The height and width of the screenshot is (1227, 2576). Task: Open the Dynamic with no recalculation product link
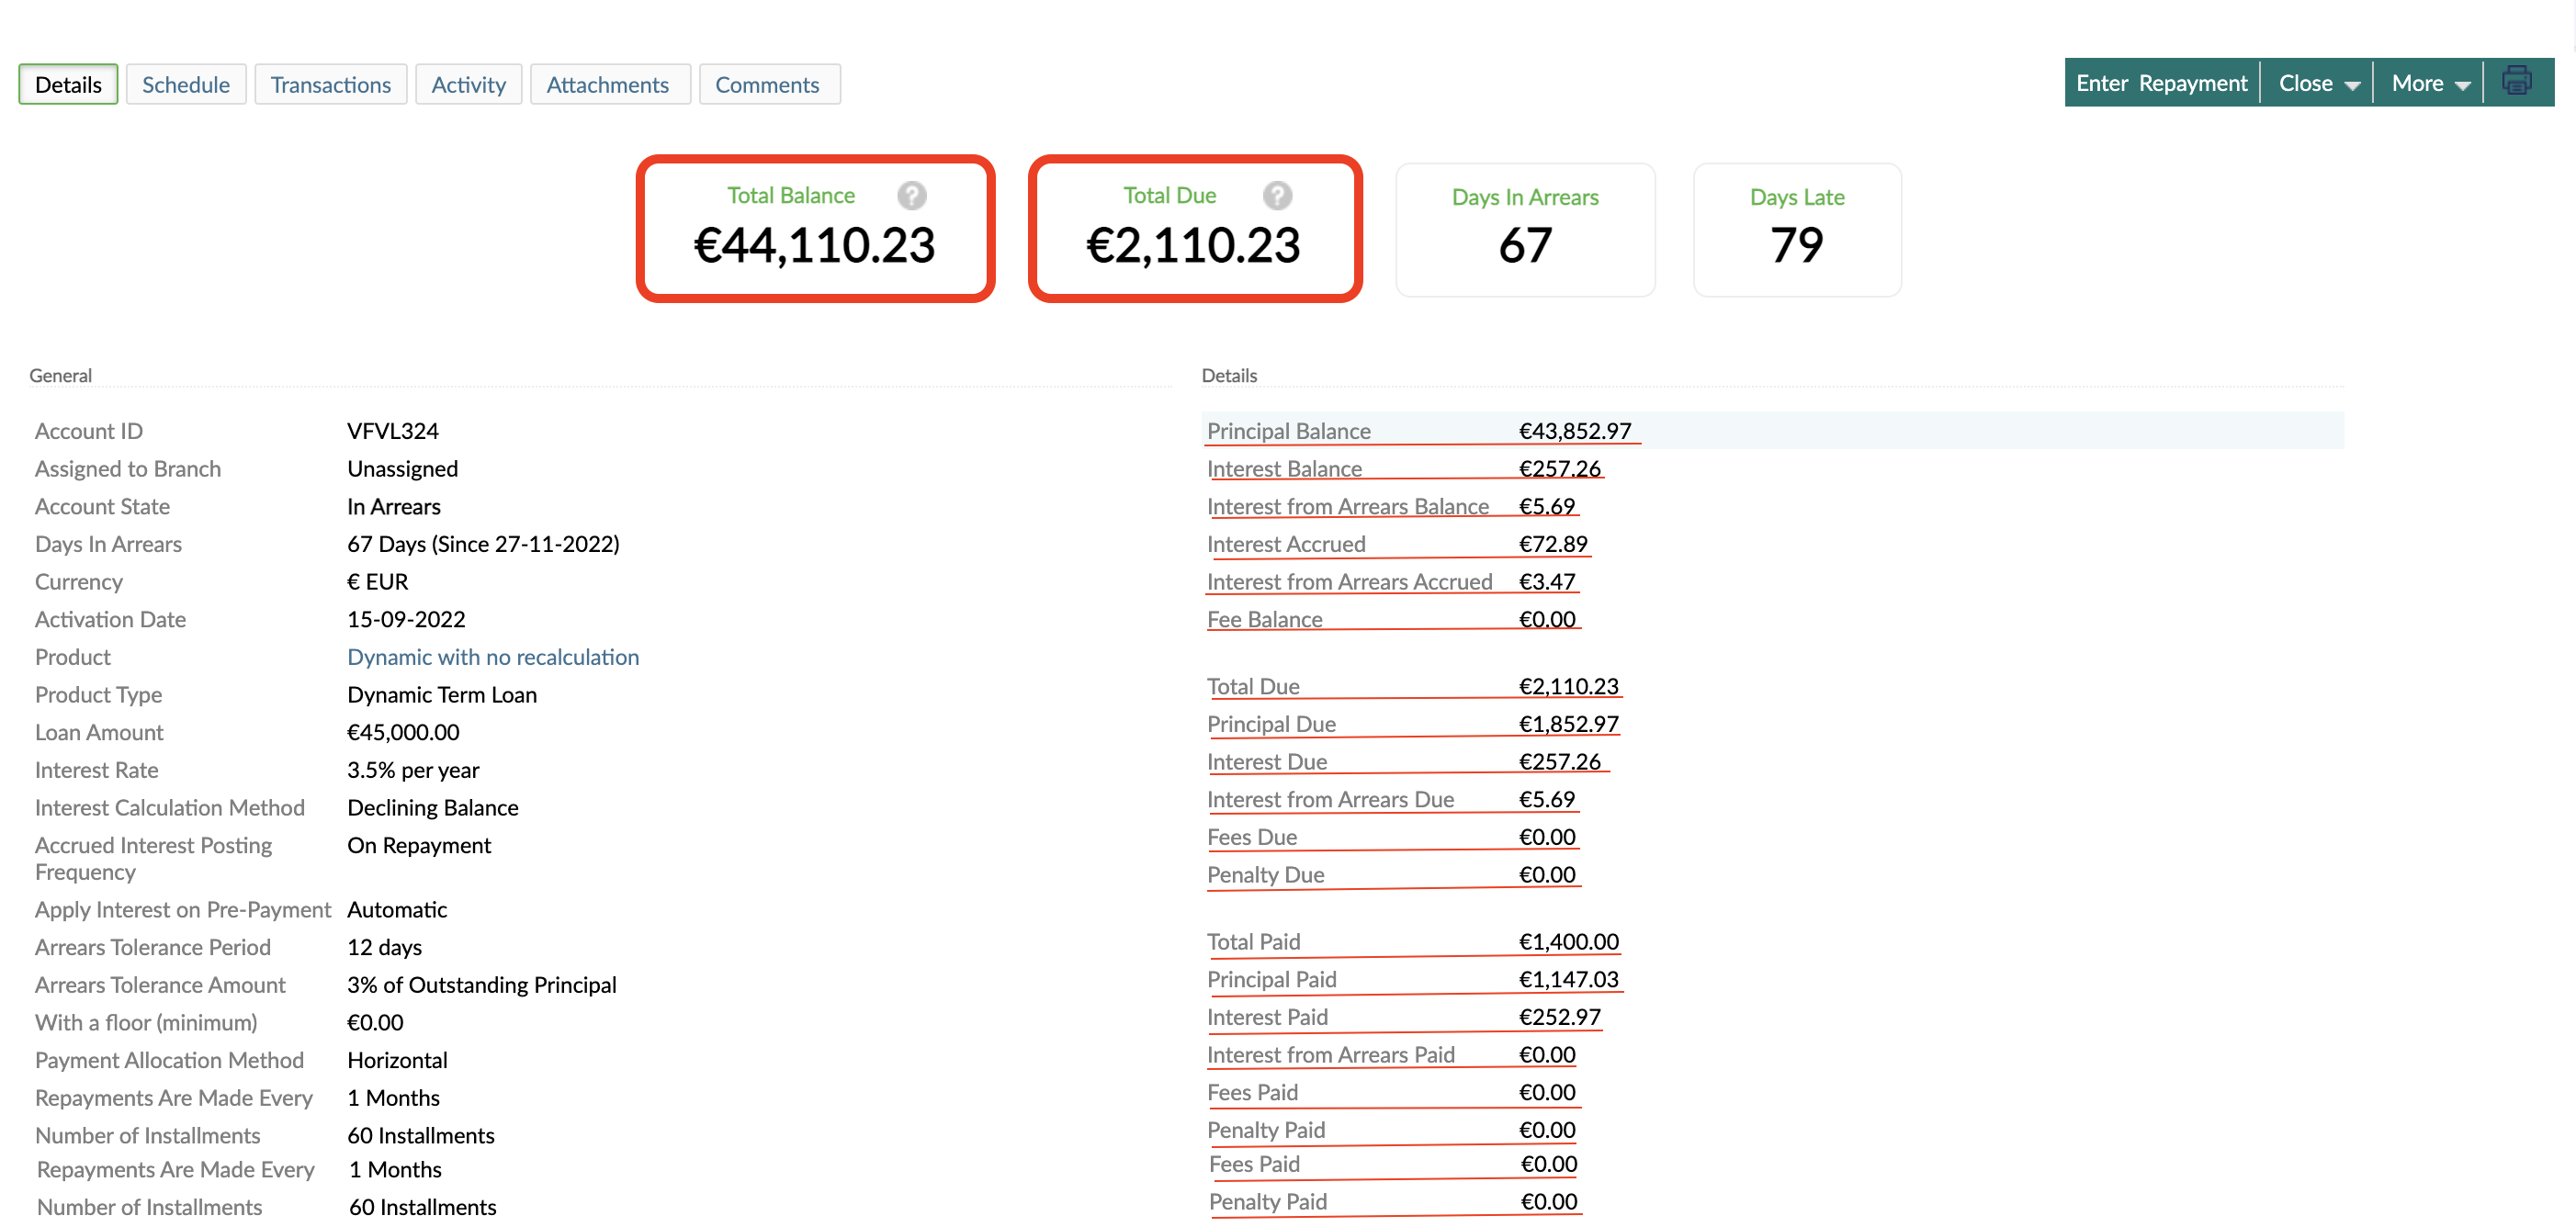click(x=493, y=657)
